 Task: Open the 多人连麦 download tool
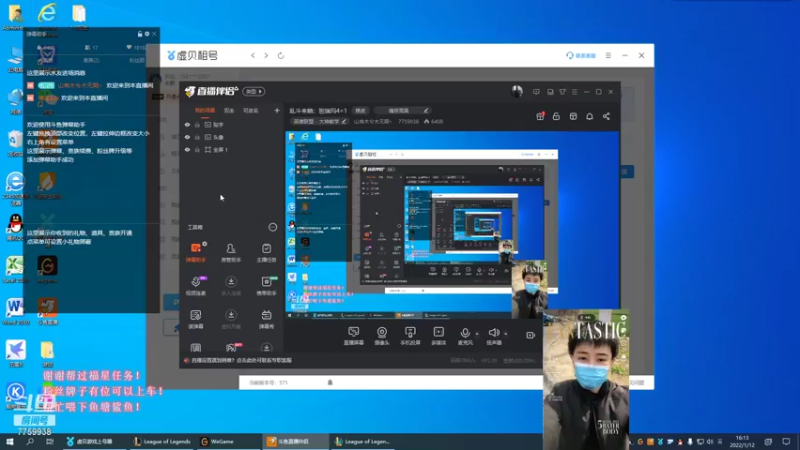(231, 286)
